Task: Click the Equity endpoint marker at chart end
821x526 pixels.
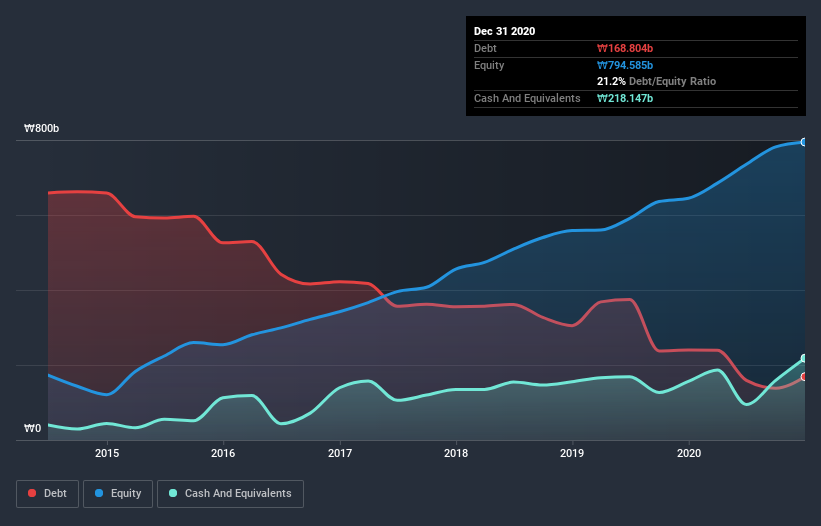Action: pyautogui.click(x=804, y=142)
